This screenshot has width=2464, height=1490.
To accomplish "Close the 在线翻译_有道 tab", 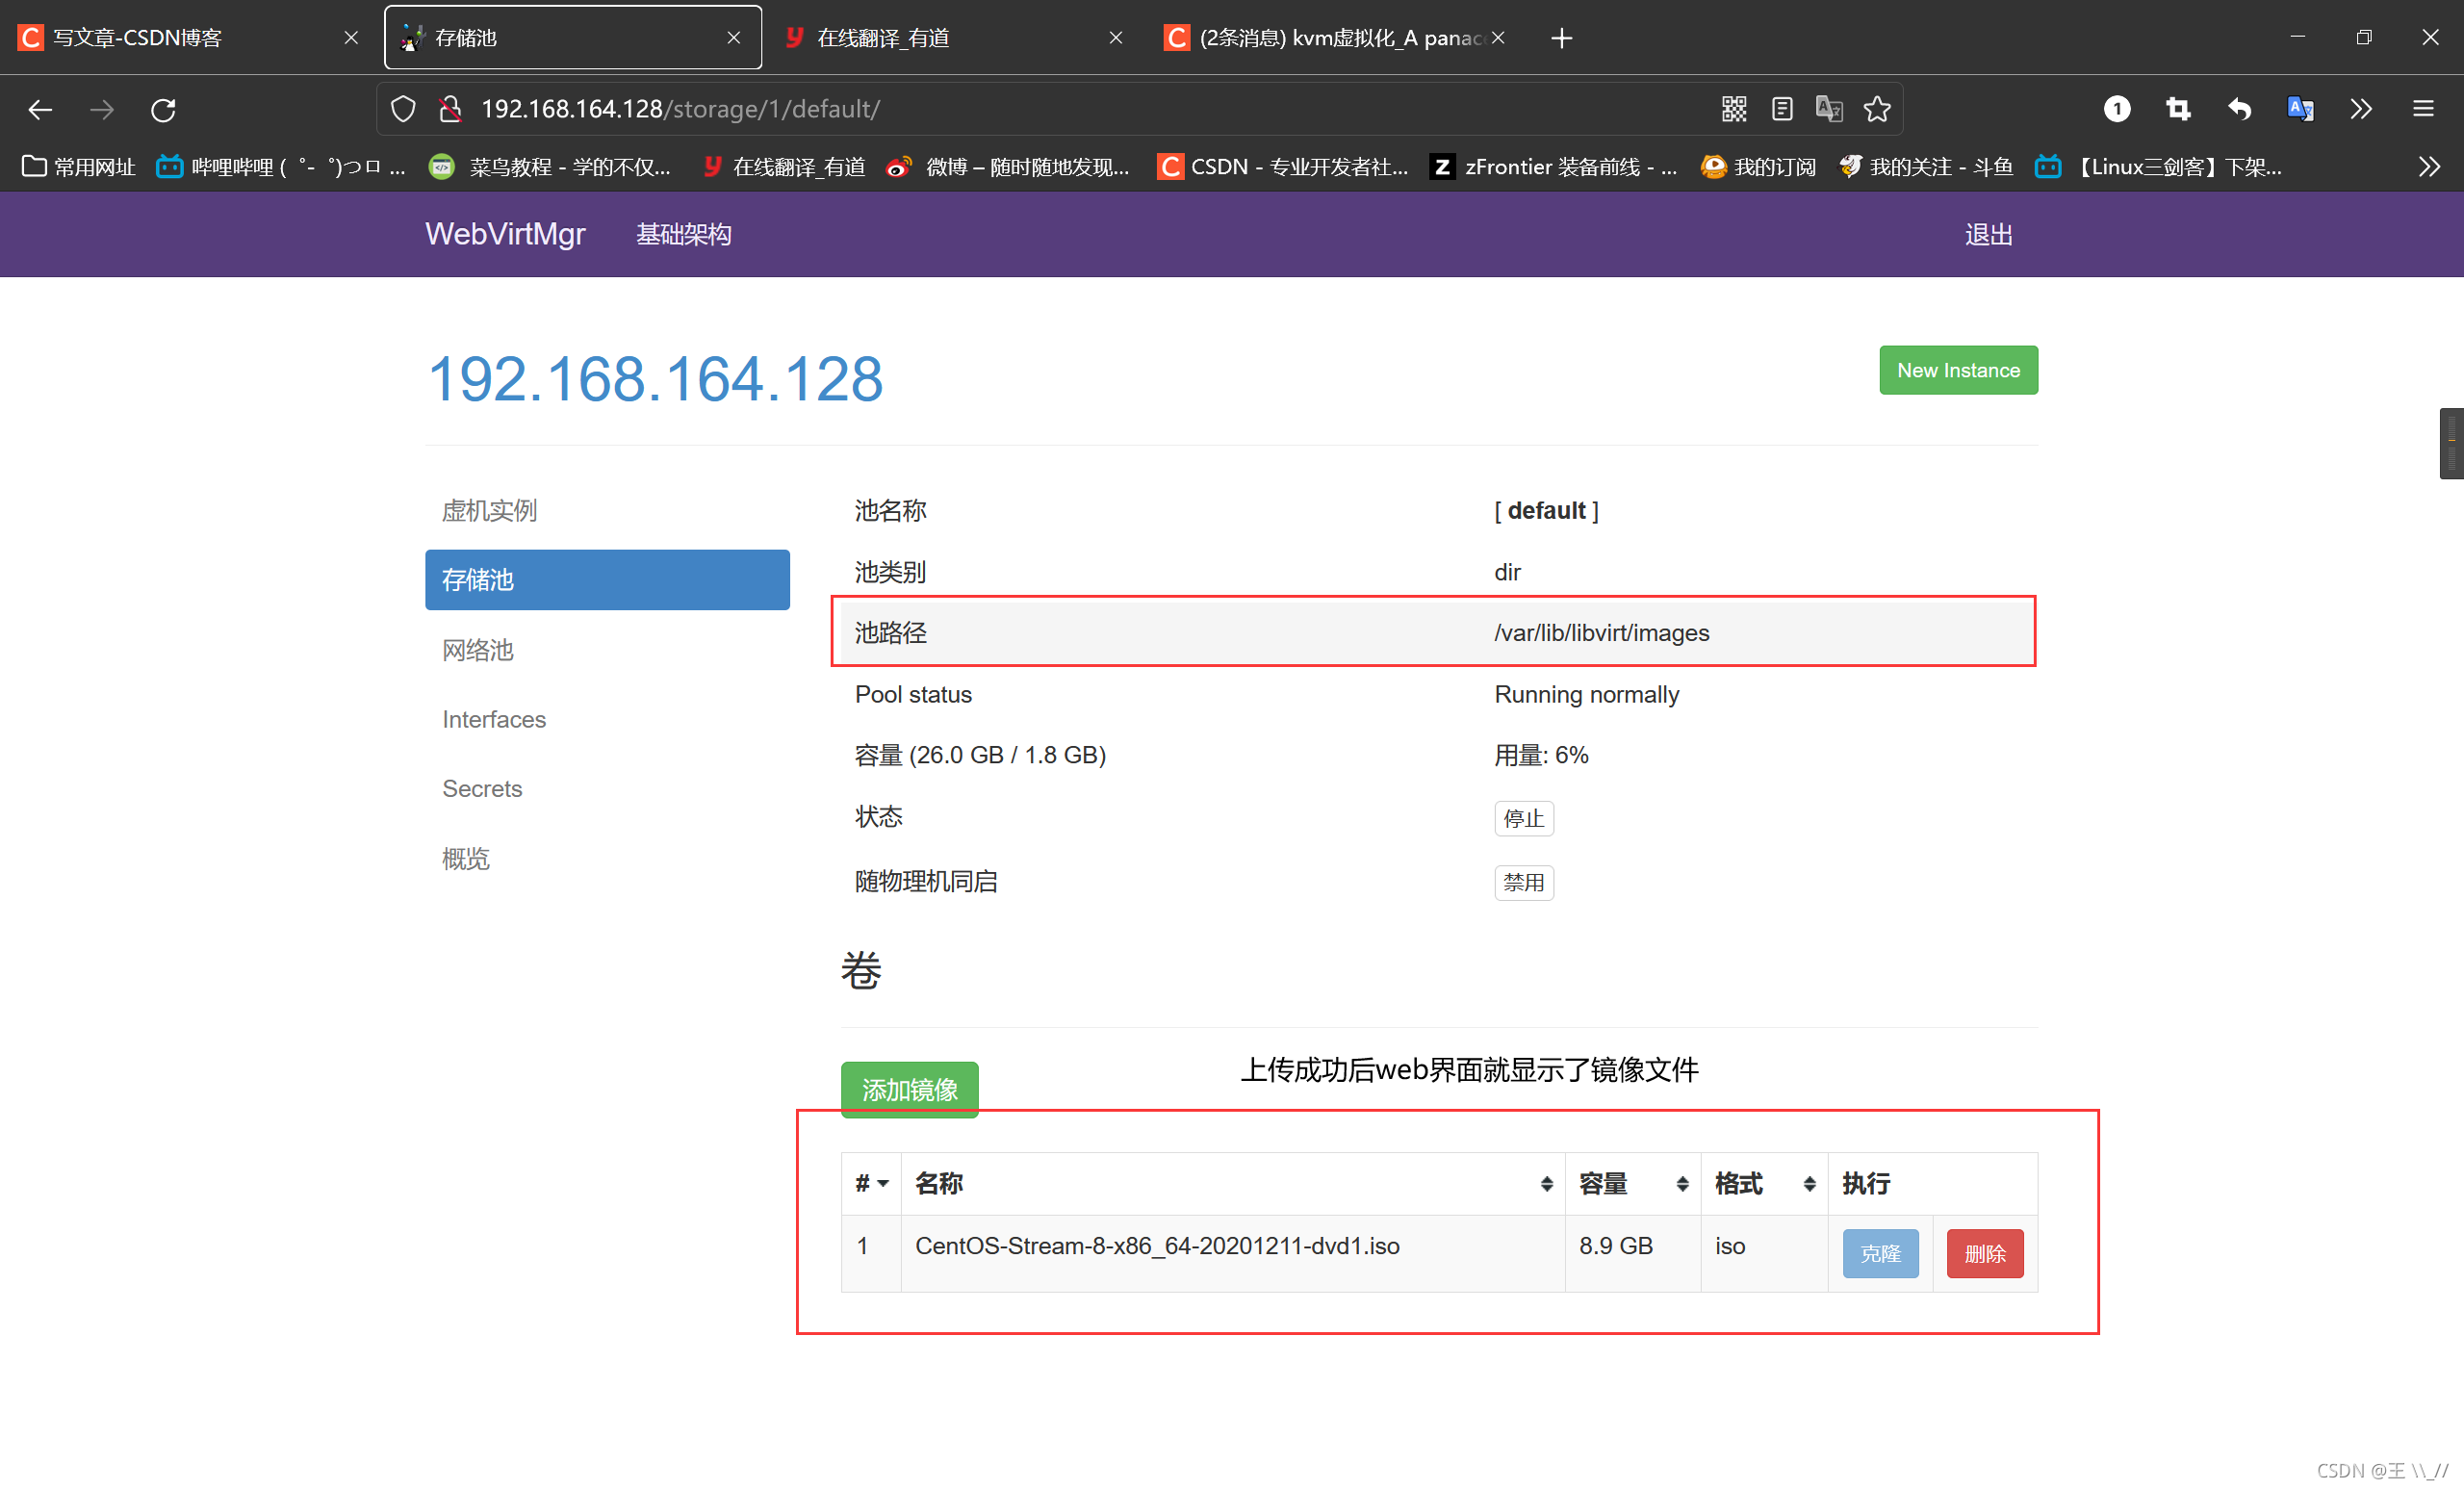I will click(x=1116, y=38).
